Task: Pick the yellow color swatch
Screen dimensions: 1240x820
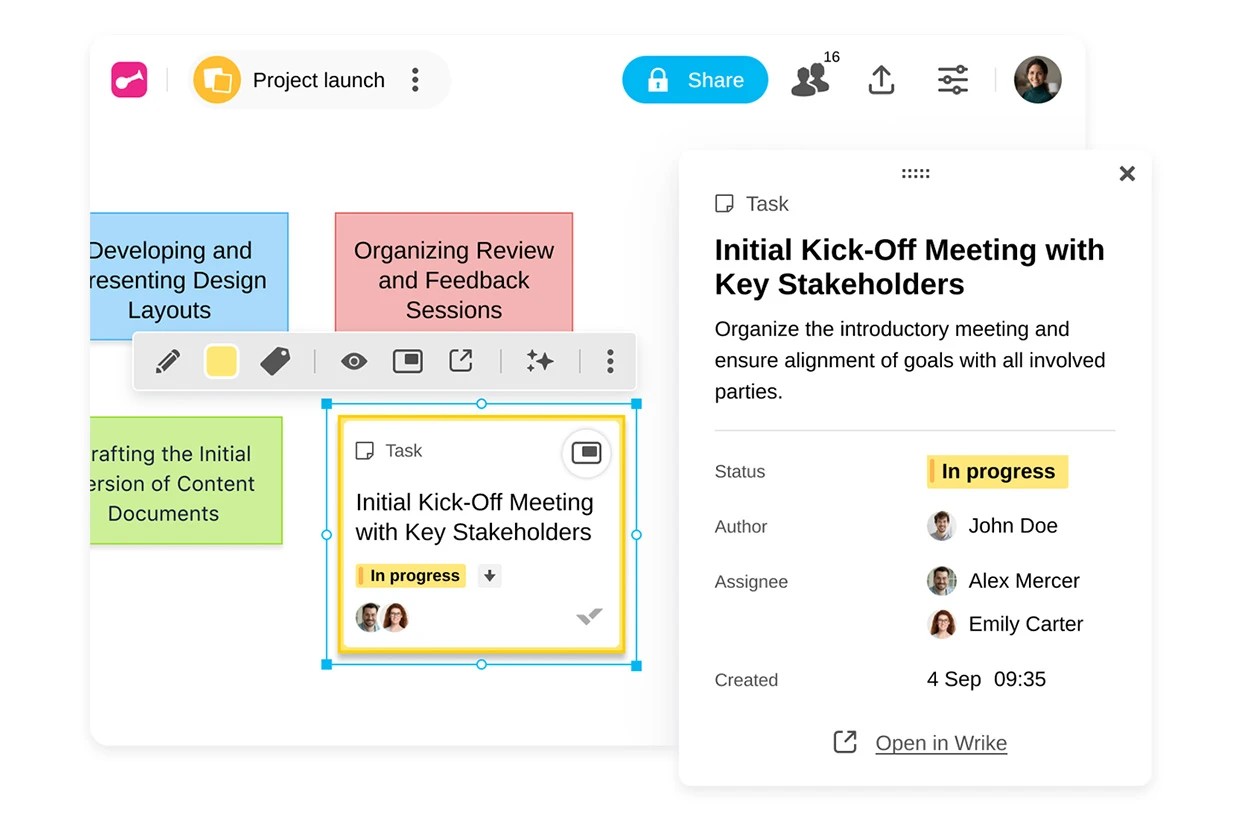Action: click(x=221, y=361)
